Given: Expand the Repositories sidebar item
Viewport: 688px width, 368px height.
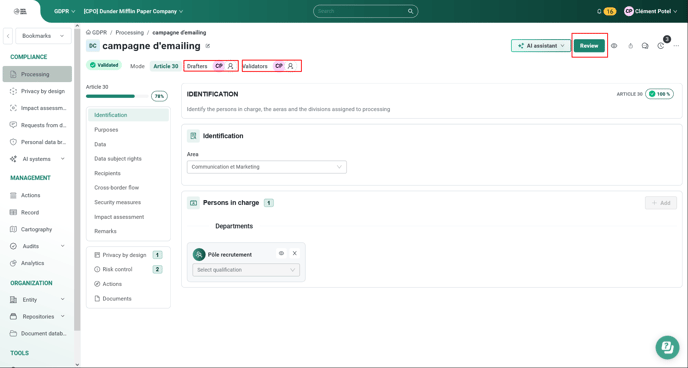Looking at the screenshot, I should (37, 317).
